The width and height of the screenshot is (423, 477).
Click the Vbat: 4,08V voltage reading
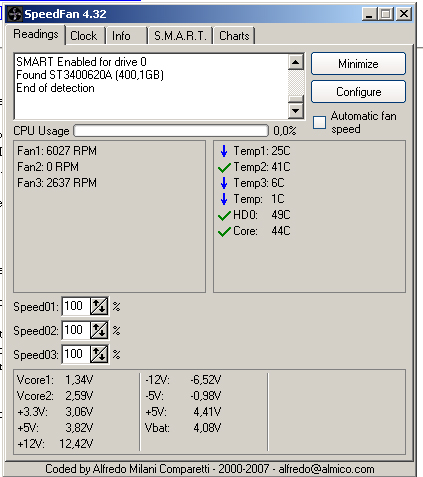(183, 428)
